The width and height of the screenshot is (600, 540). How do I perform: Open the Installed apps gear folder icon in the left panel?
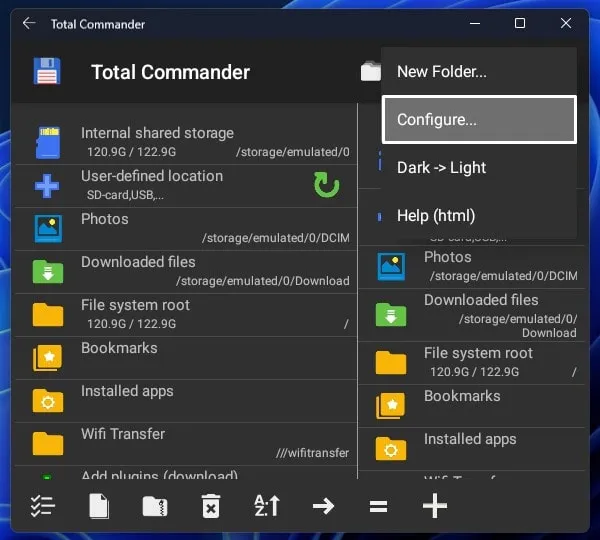(48, 401)
